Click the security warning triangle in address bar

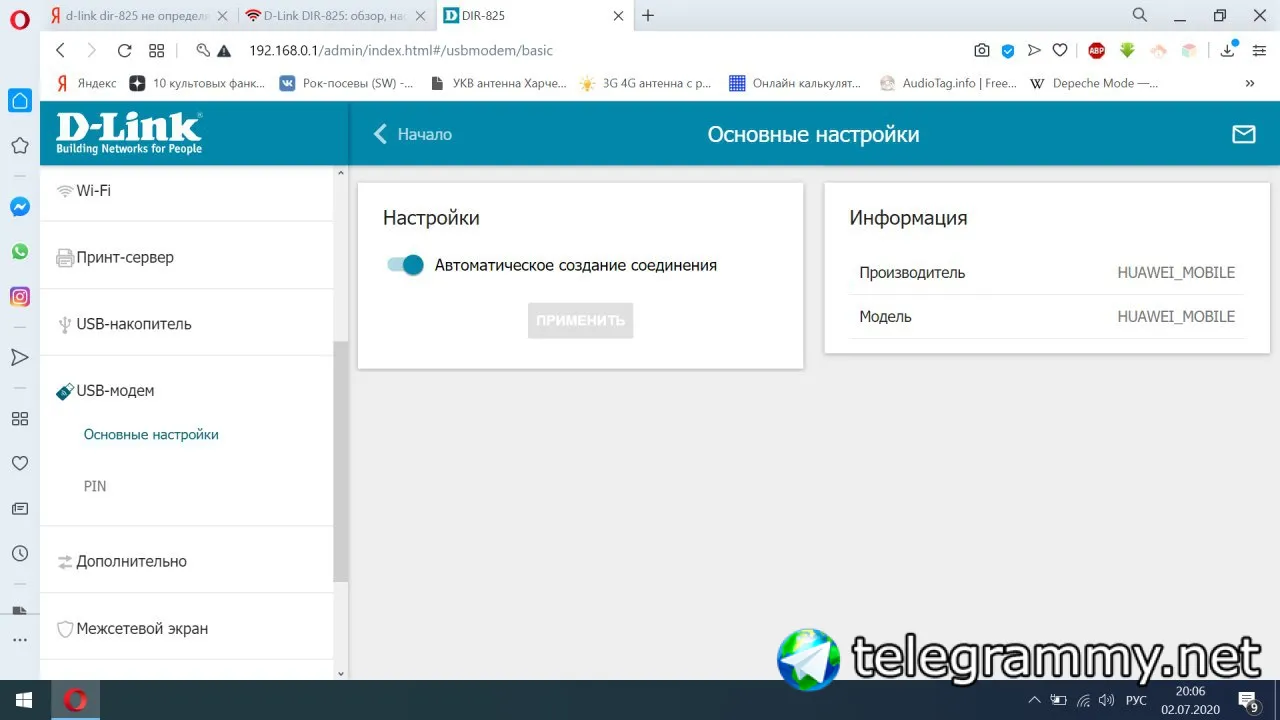[x=224, y=50]
